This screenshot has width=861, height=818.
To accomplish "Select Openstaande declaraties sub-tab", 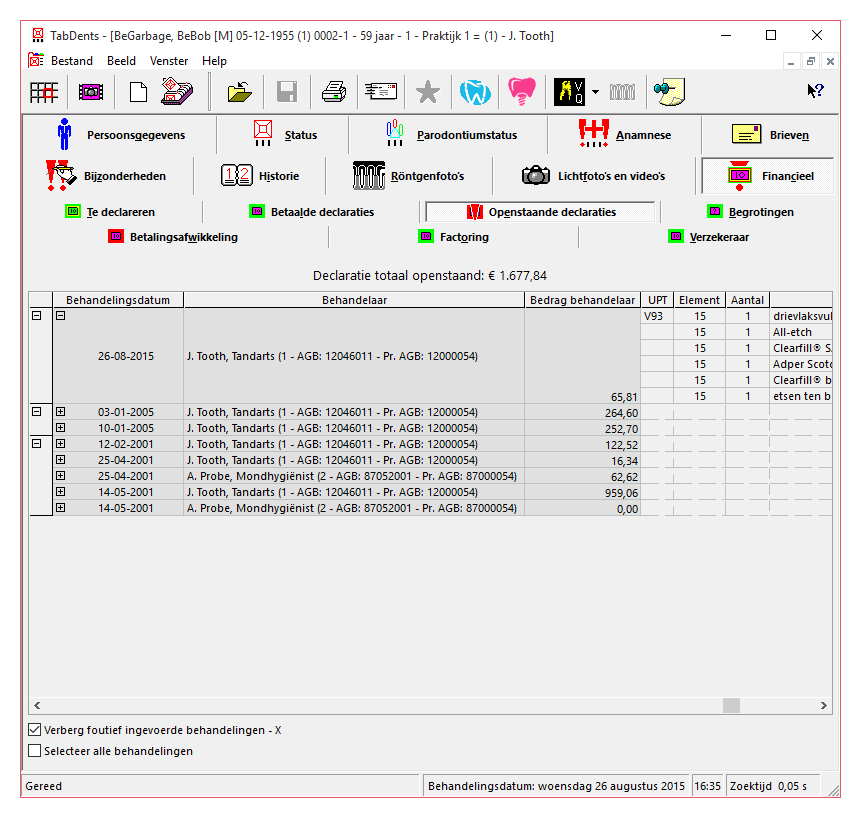I will (540, 212).
